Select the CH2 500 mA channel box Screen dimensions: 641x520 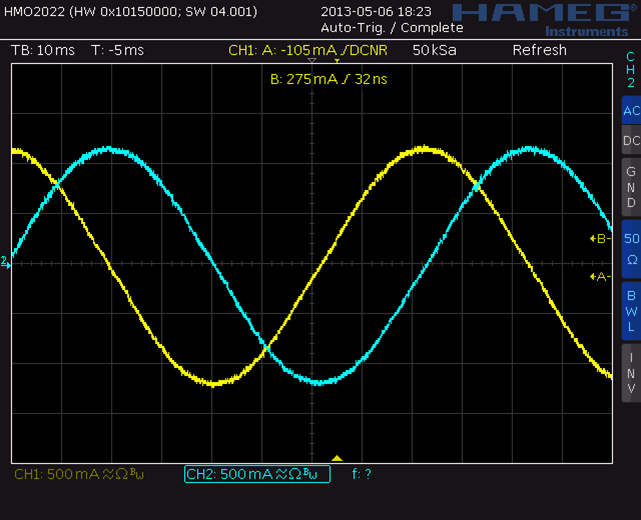pyautogui.click(x=258, y=474)
